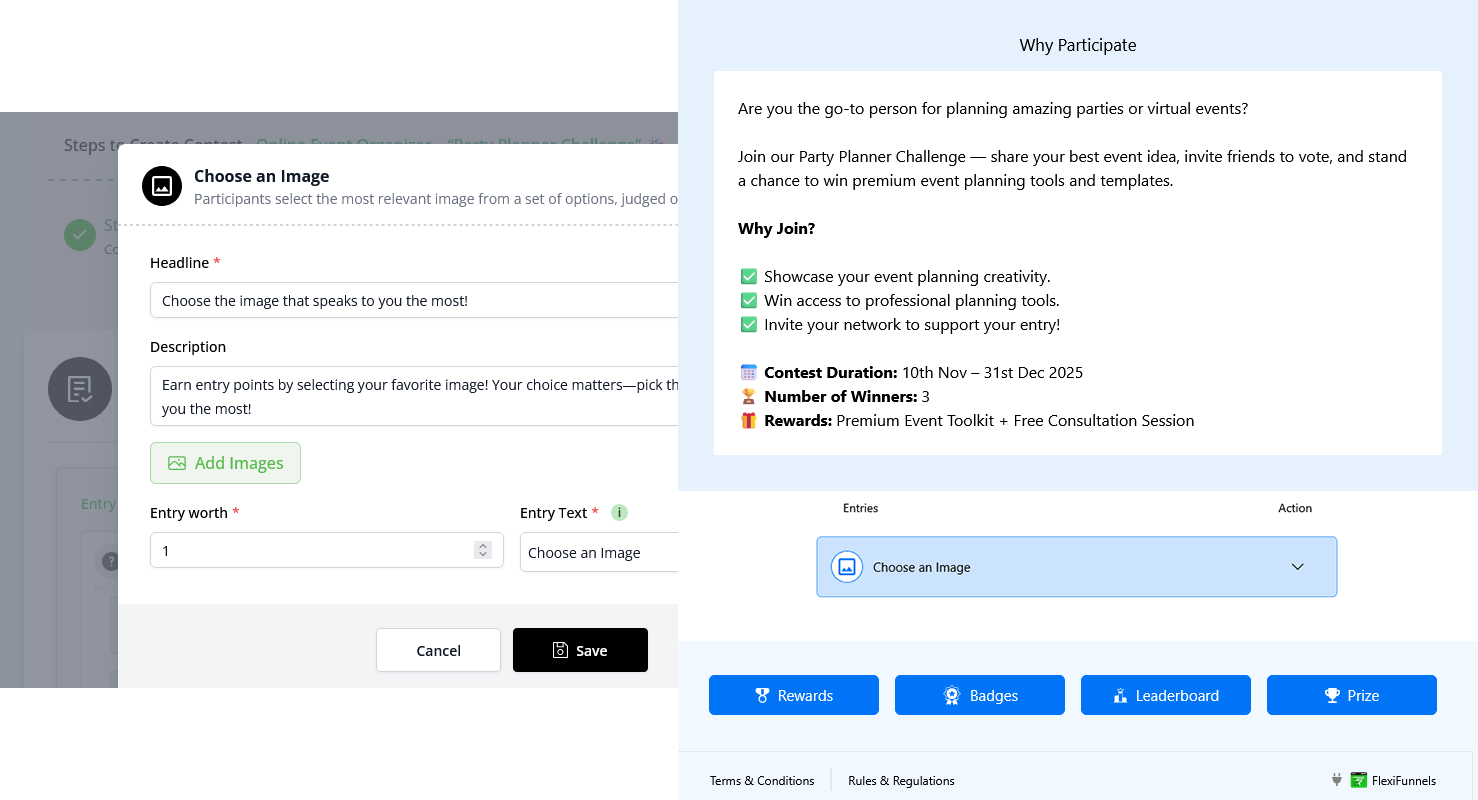Click the "Premium Event Toolkit" rewards line
This screenshot has width=1478, height=800.
pos(967,420)
